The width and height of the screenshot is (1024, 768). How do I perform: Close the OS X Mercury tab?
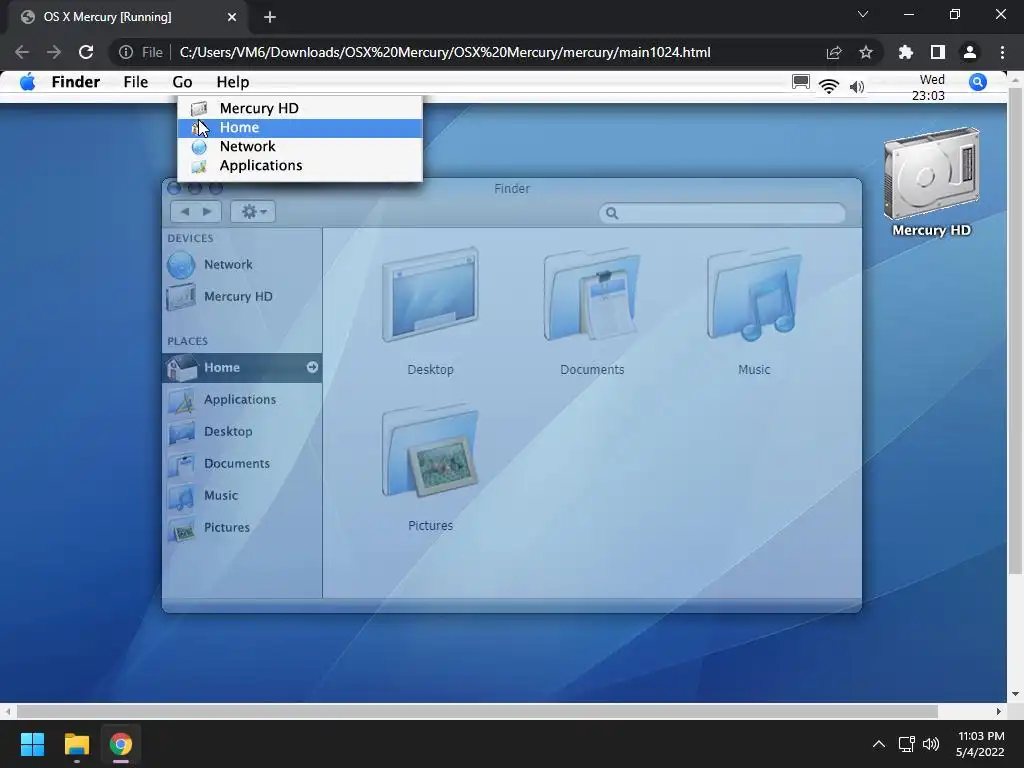(232, 17)
